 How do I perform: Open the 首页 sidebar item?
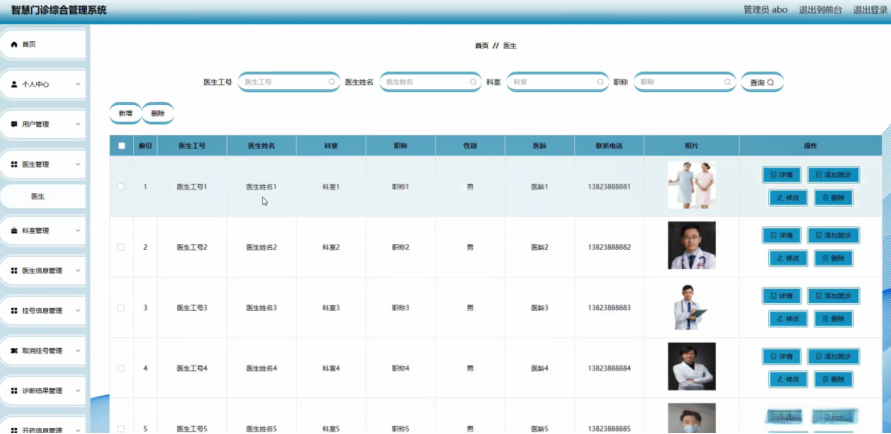pyautogui.click(x=43, y=44)
